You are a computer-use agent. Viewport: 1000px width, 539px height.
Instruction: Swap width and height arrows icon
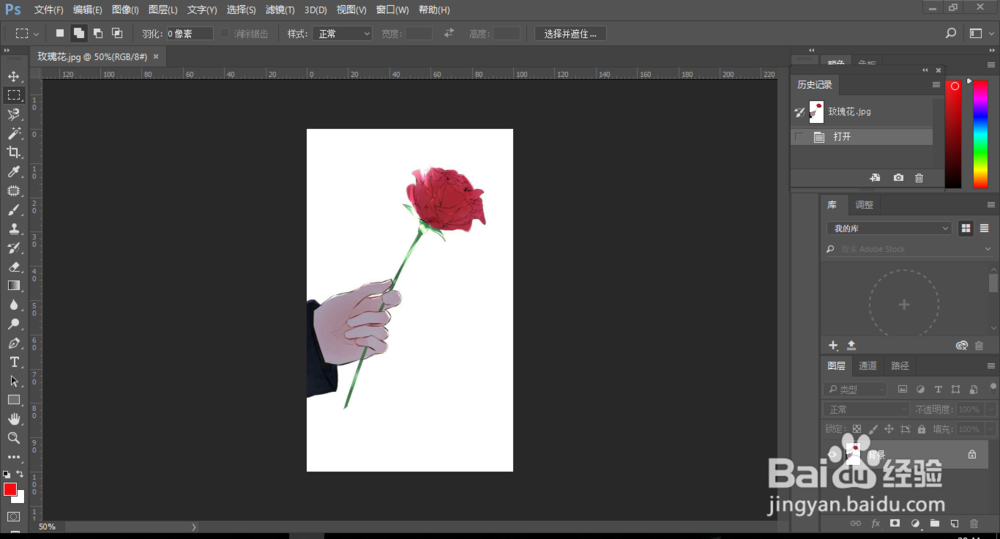449,33
